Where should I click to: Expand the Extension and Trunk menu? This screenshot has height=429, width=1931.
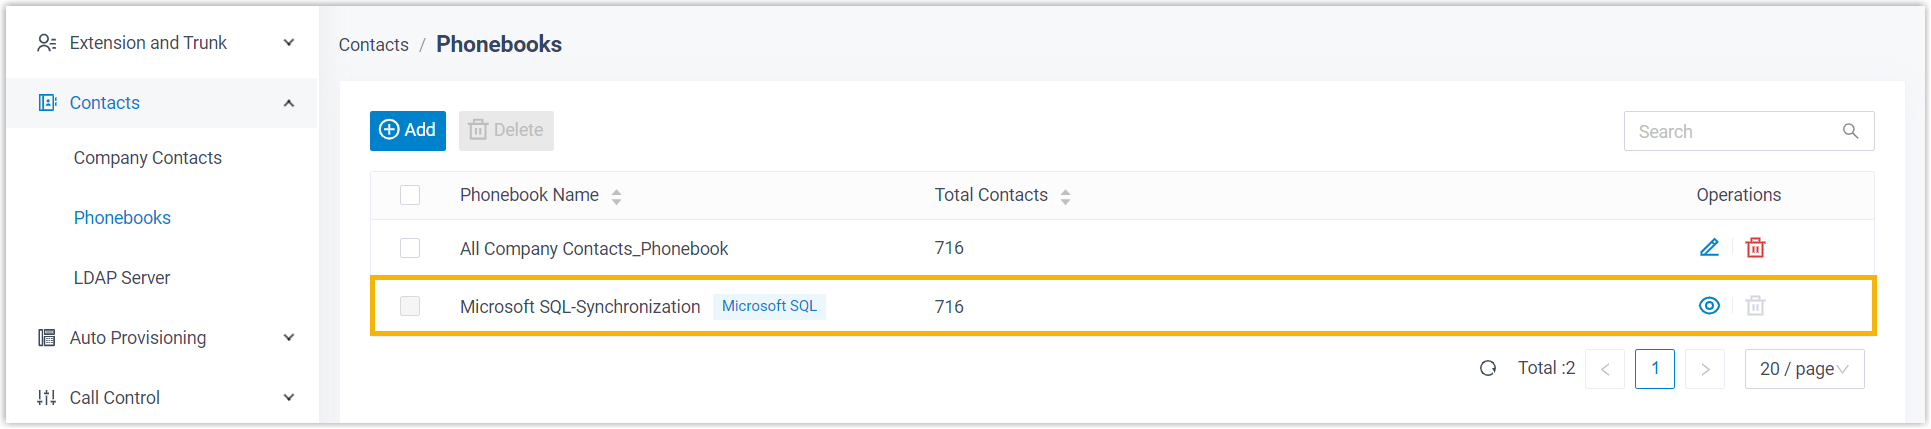tap(165, 43)
